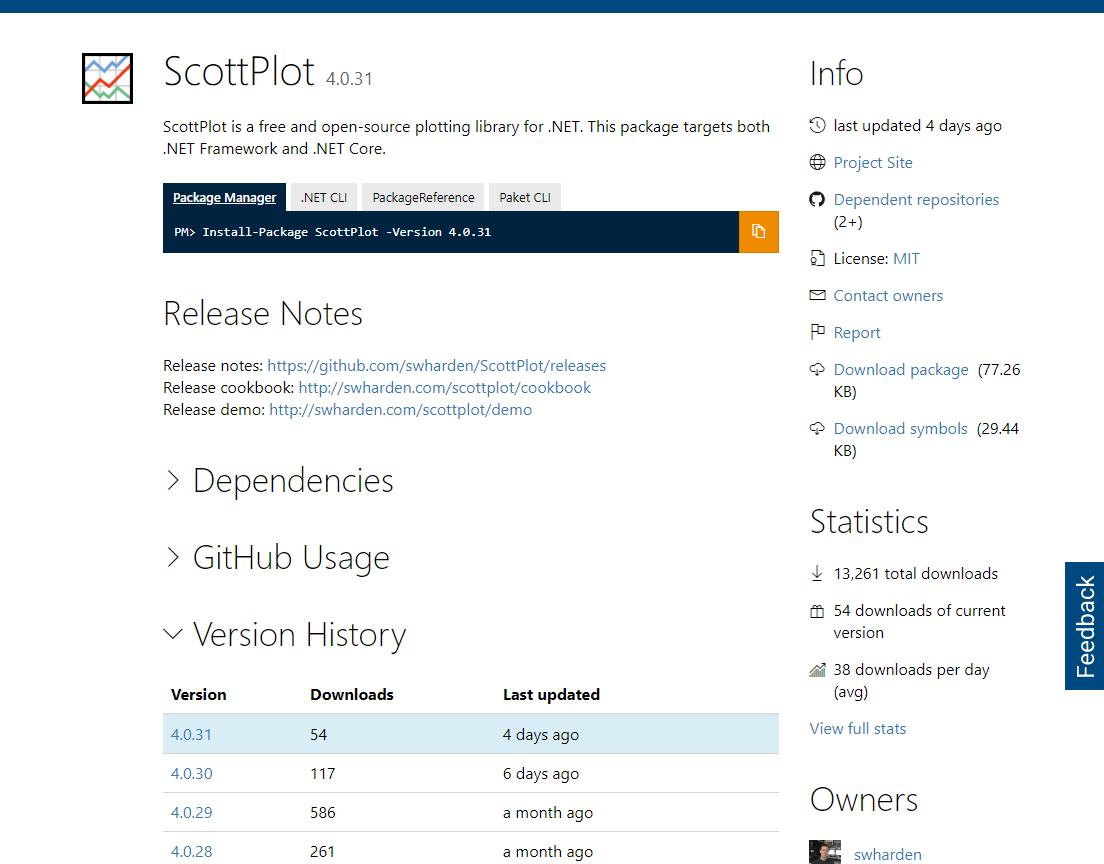This screenshot has height=864, width=1104.
Task: Open the Dependent repositories link
Action: [916, 199]
